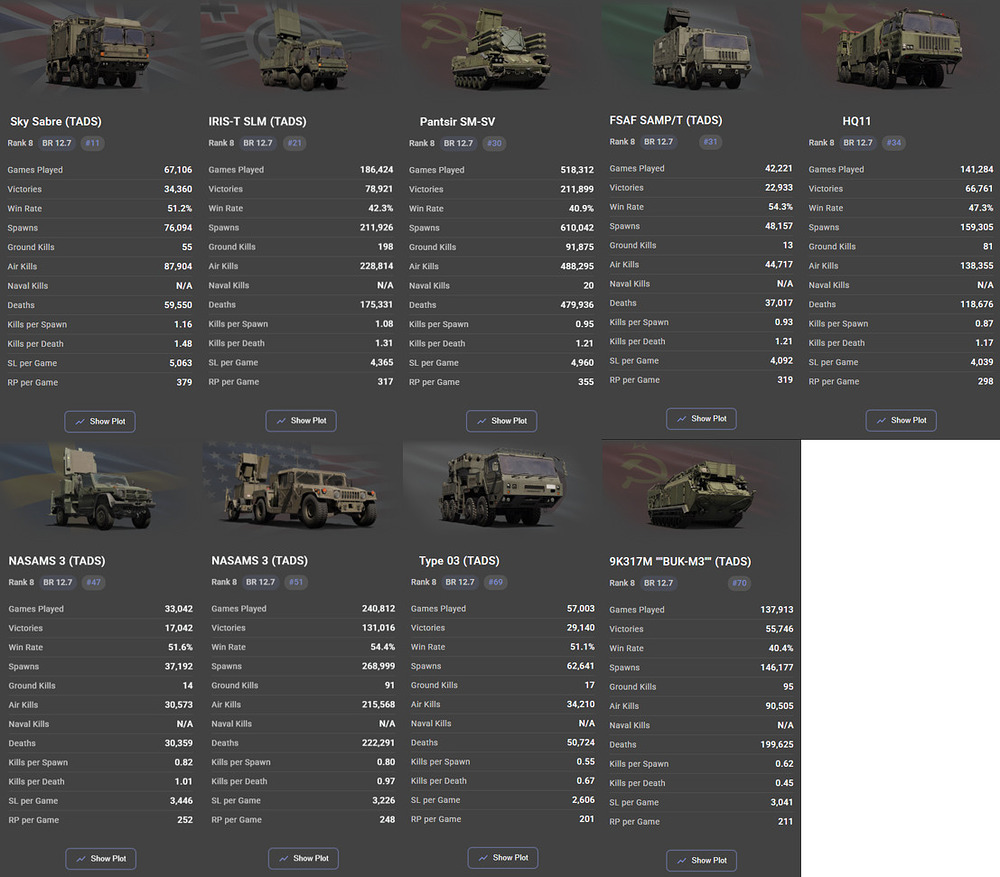Viewport: 1000px width, 877px height.
Task: Click the BR 12.7 badge on Sky Sabre
Action: click(57, 143)
